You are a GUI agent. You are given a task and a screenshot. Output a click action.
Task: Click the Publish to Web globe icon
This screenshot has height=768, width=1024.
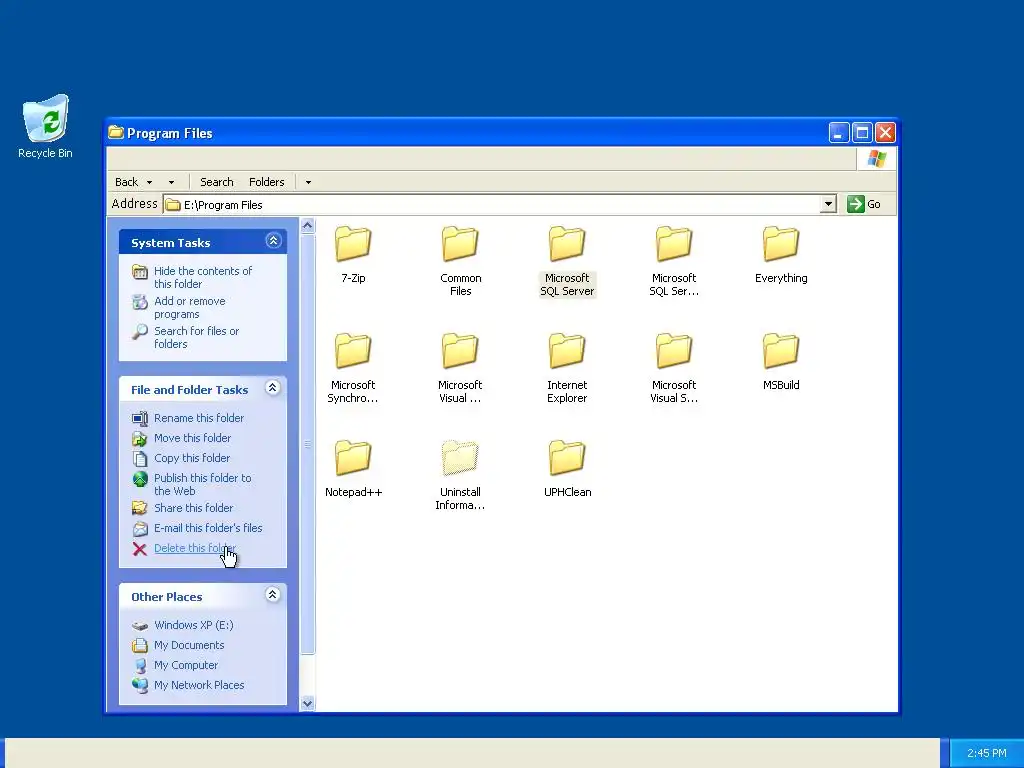[x=140, y=479]
